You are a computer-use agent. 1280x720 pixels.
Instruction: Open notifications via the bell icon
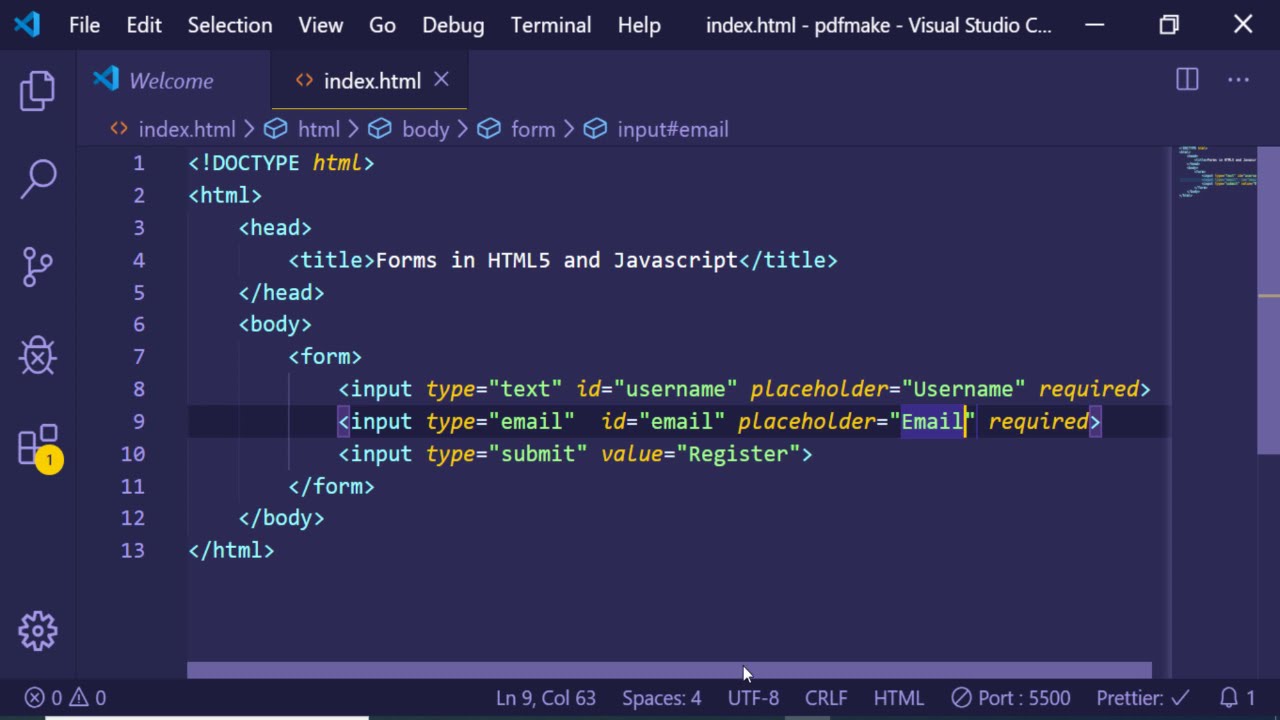[1237, 698]
